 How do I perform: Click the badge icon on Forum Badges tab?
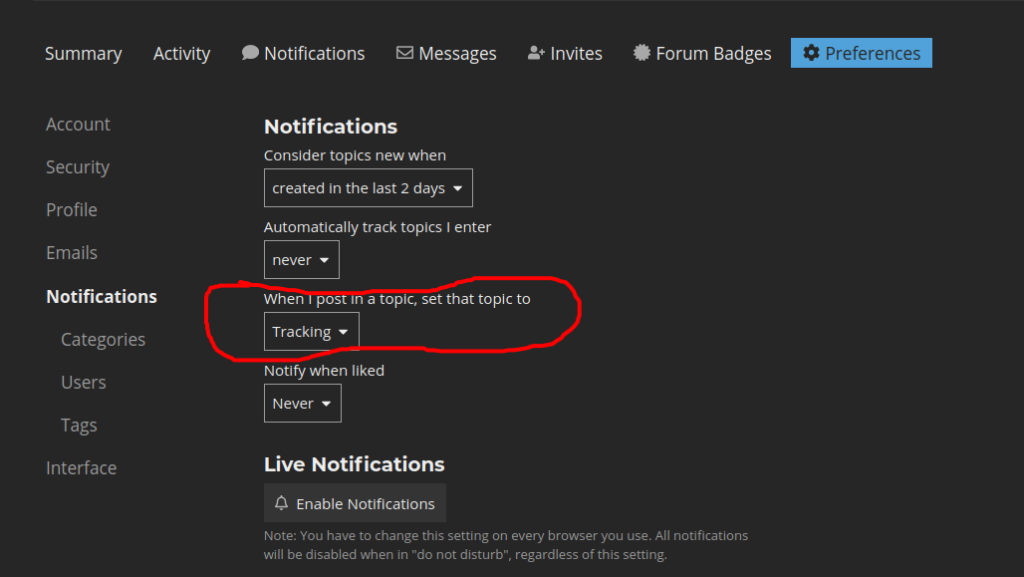[x=640, y=52]
